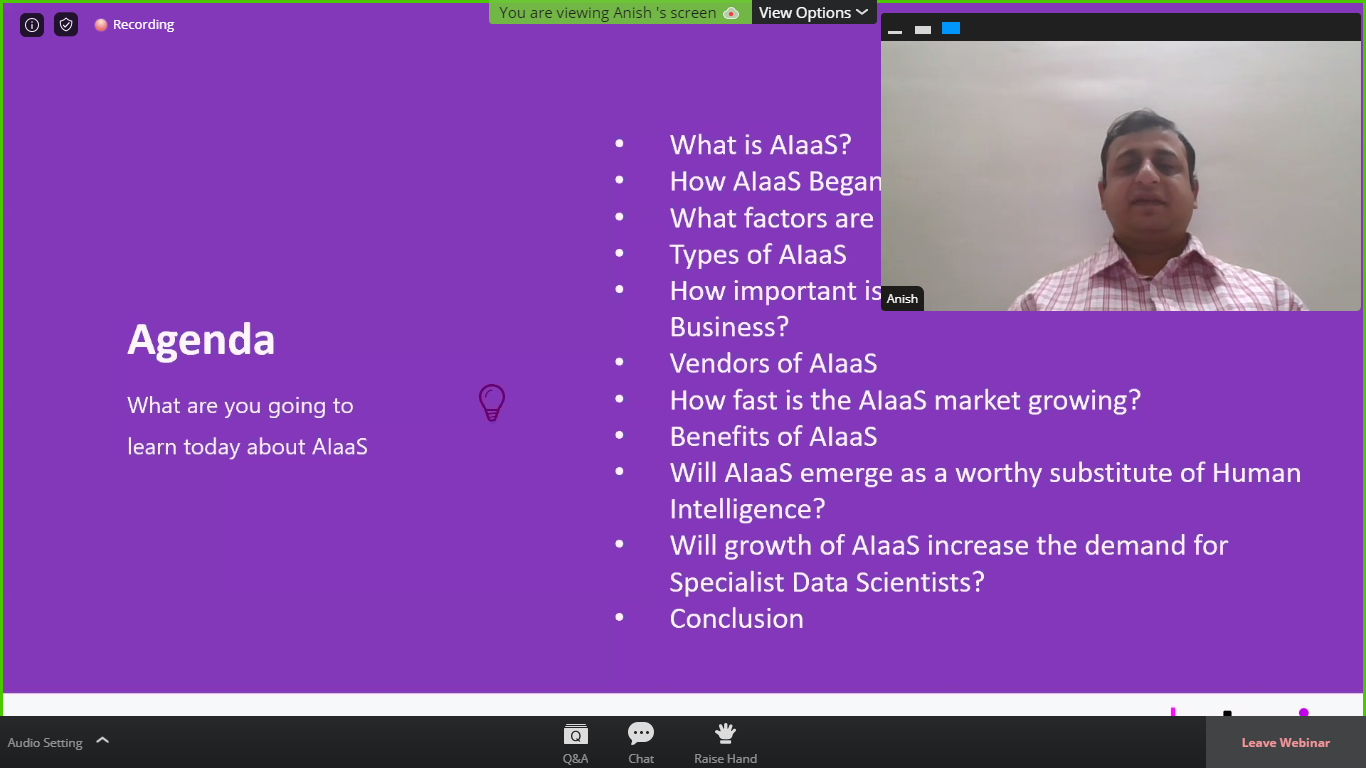Click the Audio Setting label

pos(45,743)
